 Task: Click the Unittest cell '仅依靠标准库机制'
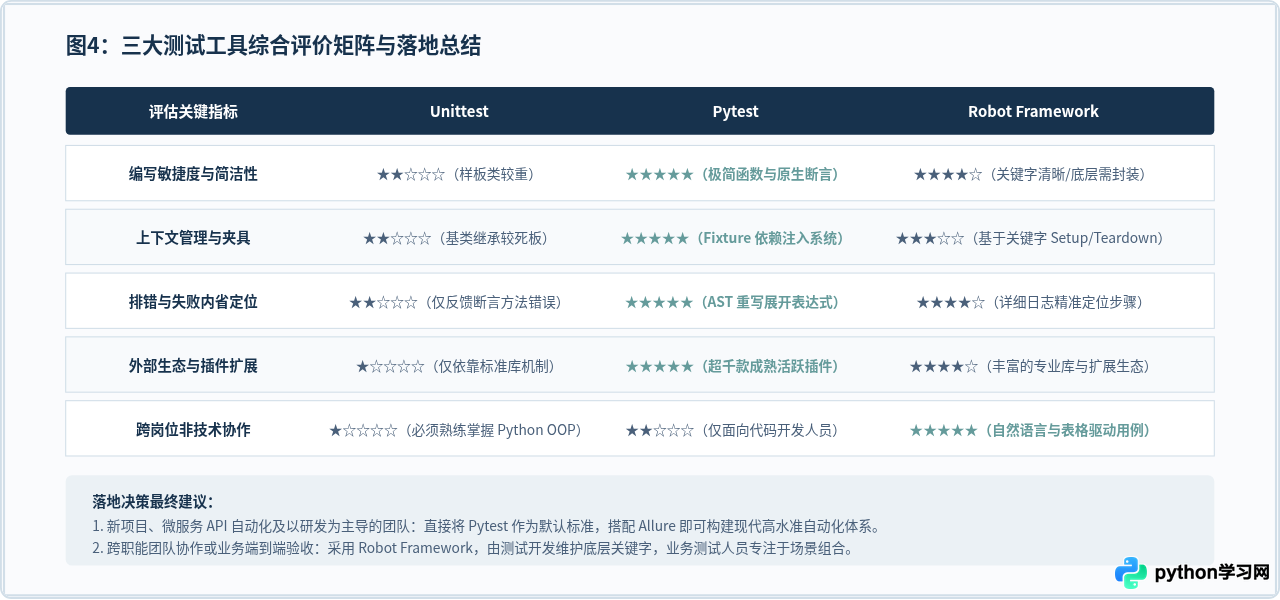pyautogui.click(x=459, y=366)
